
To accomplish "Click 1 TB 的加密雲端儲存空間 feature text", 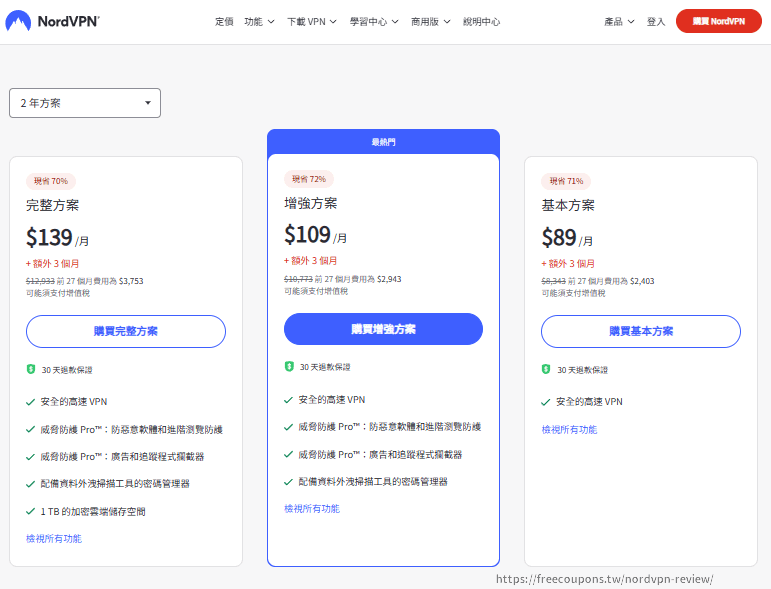I will [x=93, y=512].
